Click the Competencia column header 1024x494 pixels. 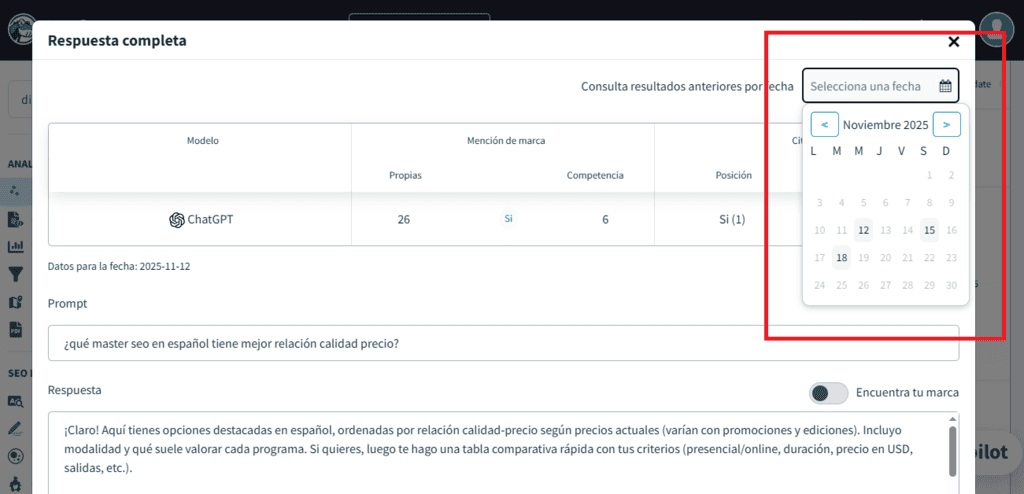tap(595, 175)
